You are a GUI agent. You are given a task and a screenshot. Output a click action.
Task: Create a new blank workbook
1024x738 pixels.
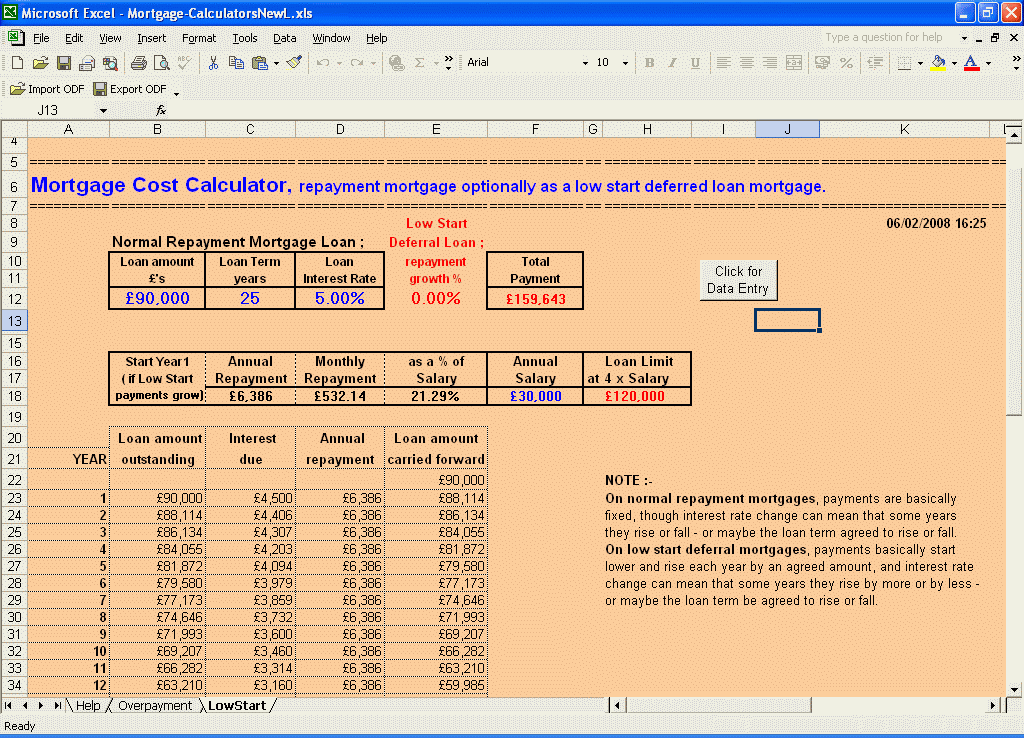pos(18,63)
